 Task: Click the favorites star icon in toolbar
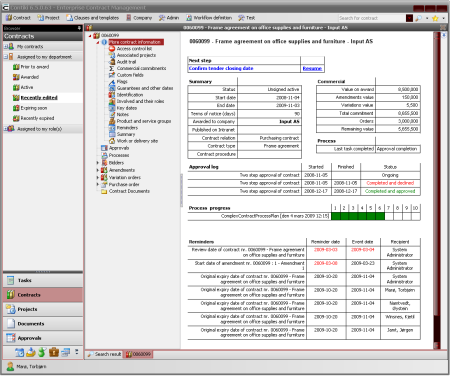tap(435, 18)
